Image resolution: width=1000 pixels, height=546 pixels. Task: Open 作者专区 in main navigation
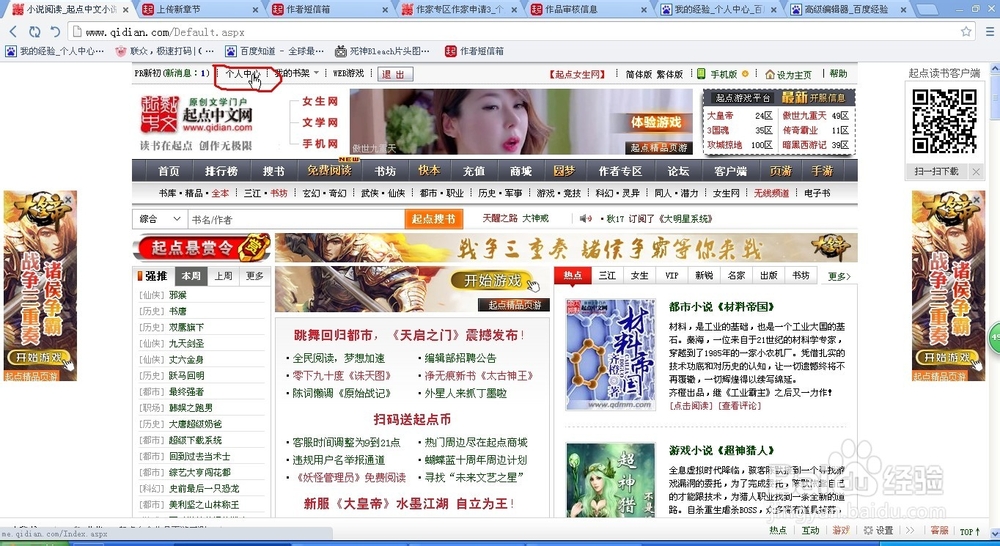pos(620,171)
